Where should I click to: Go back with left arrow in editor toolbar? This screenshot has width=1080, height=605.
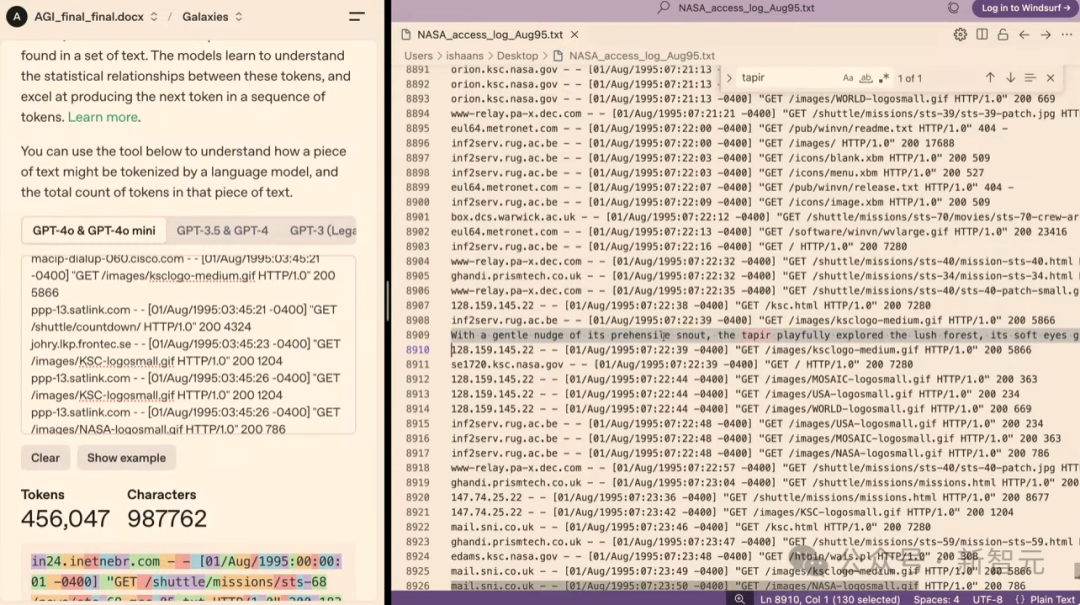(1024, 34)
